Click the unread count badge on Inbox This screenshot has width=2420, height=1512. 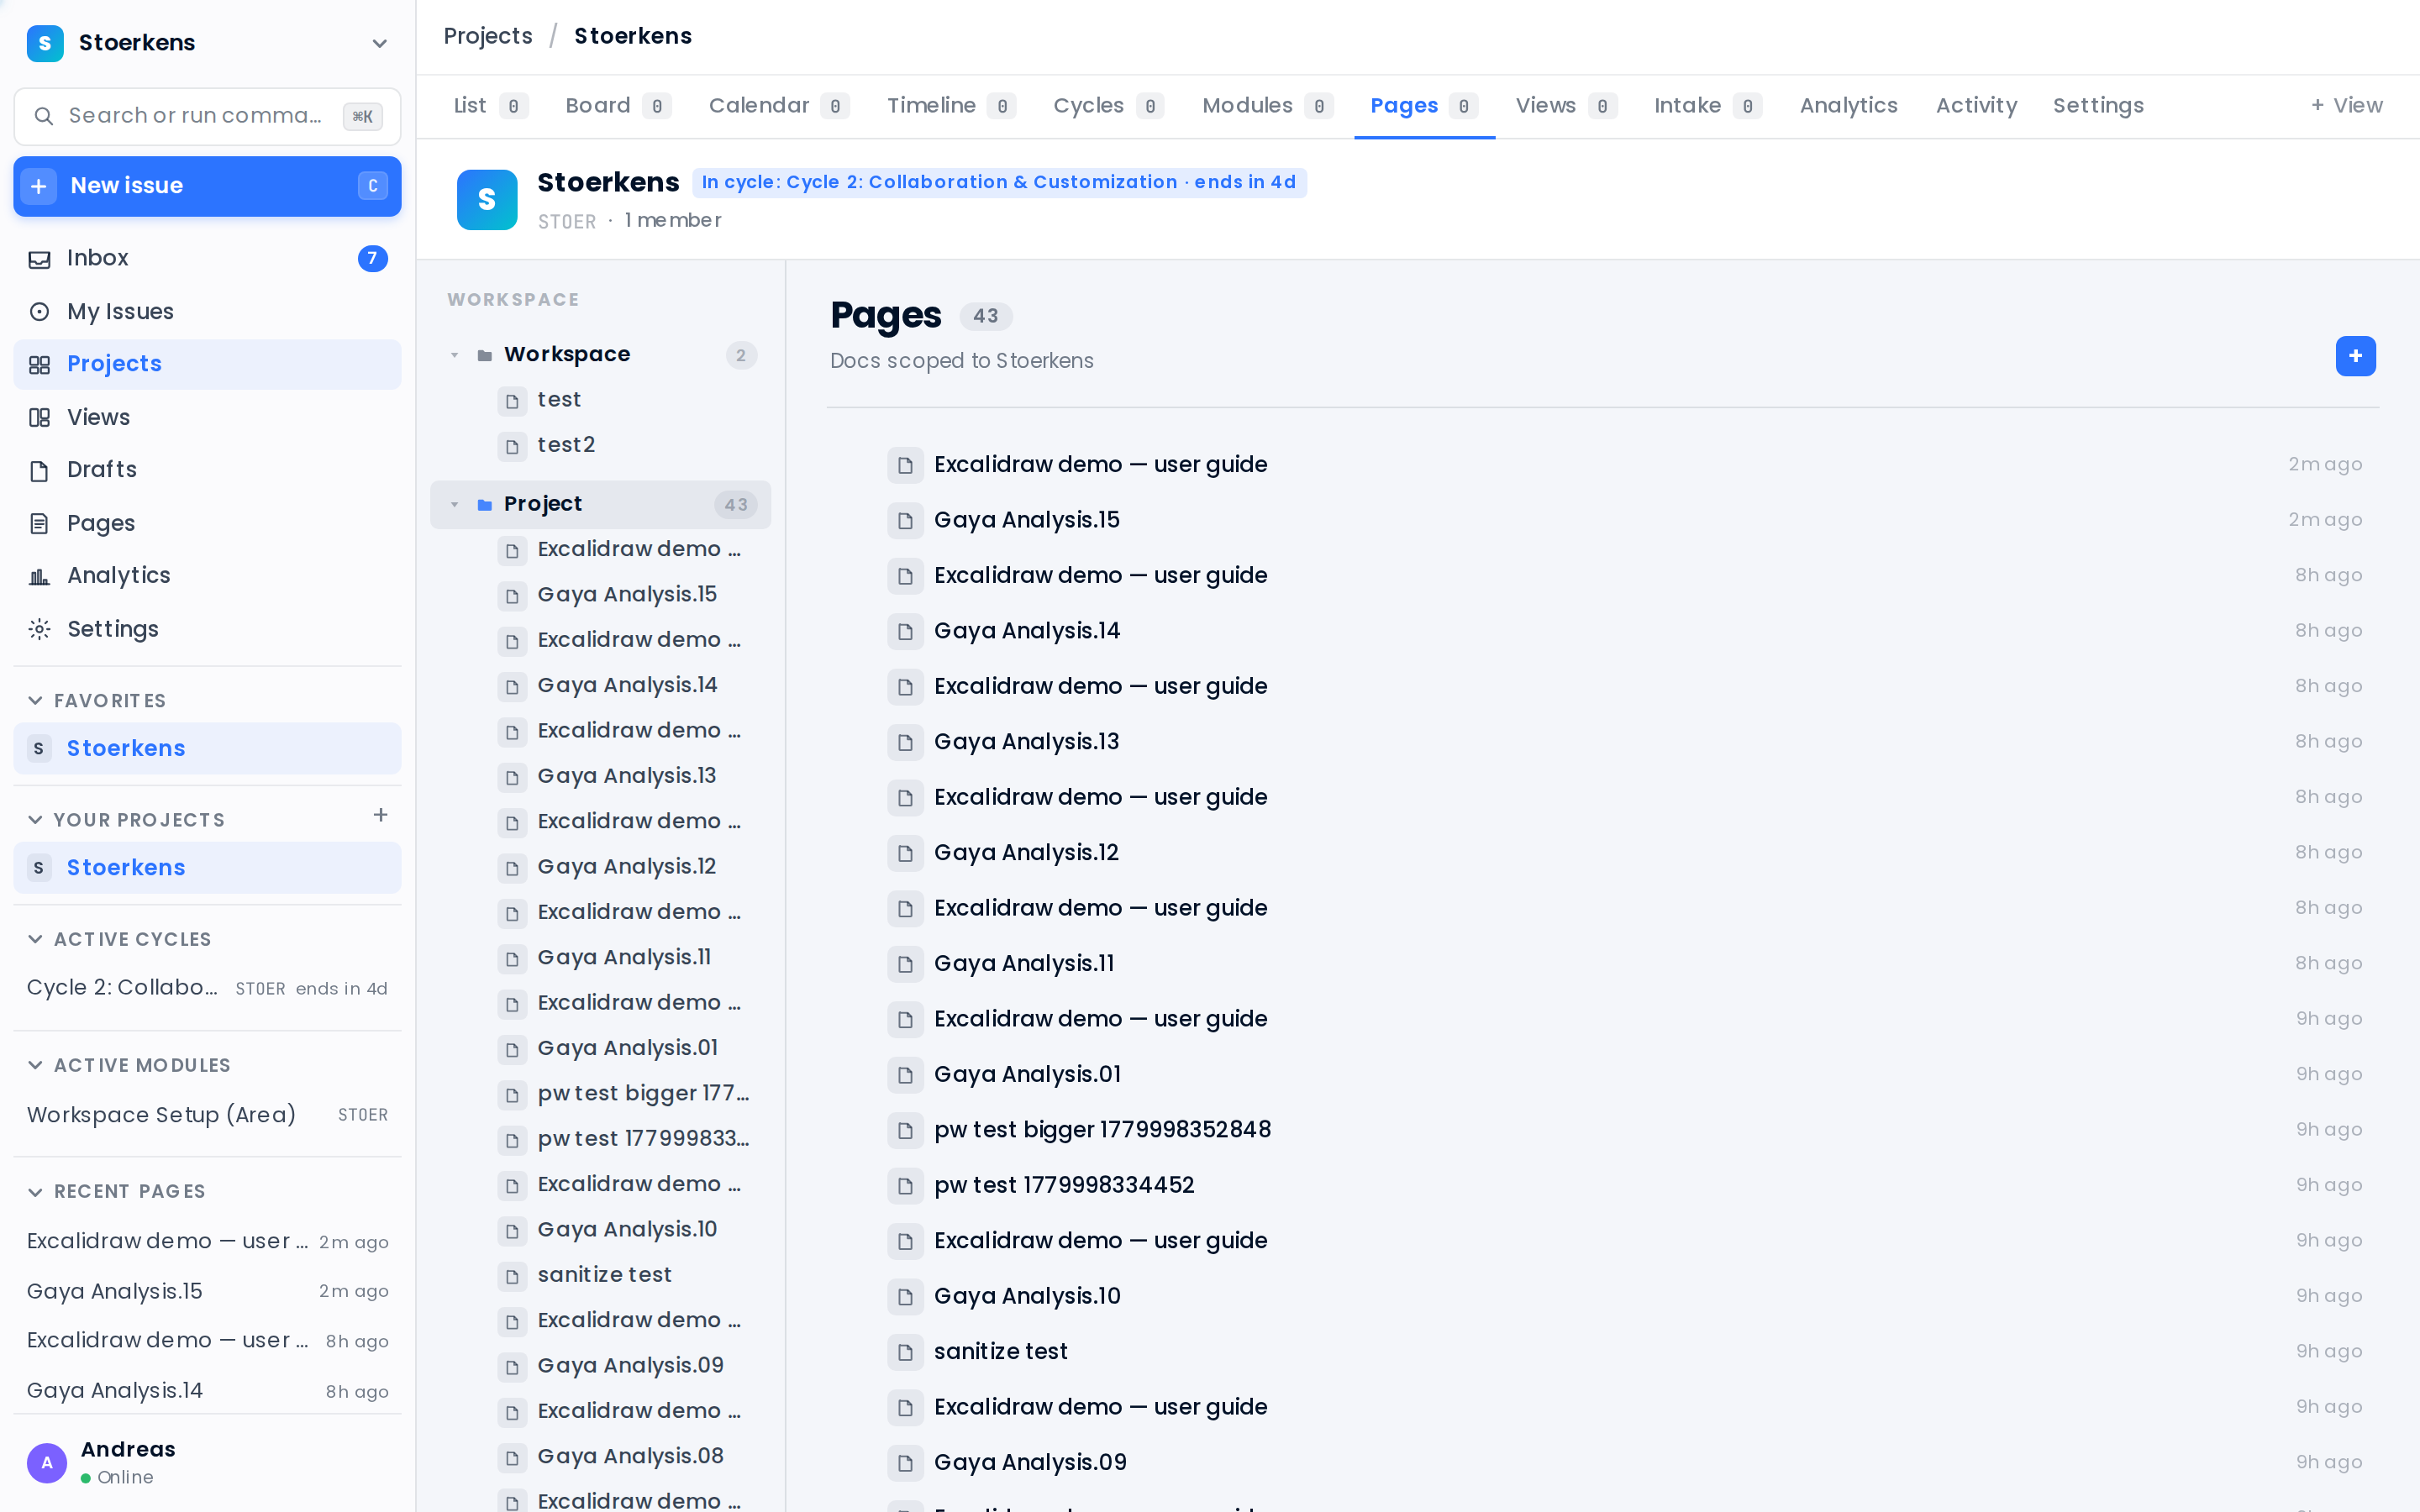(x=372, y=259)
